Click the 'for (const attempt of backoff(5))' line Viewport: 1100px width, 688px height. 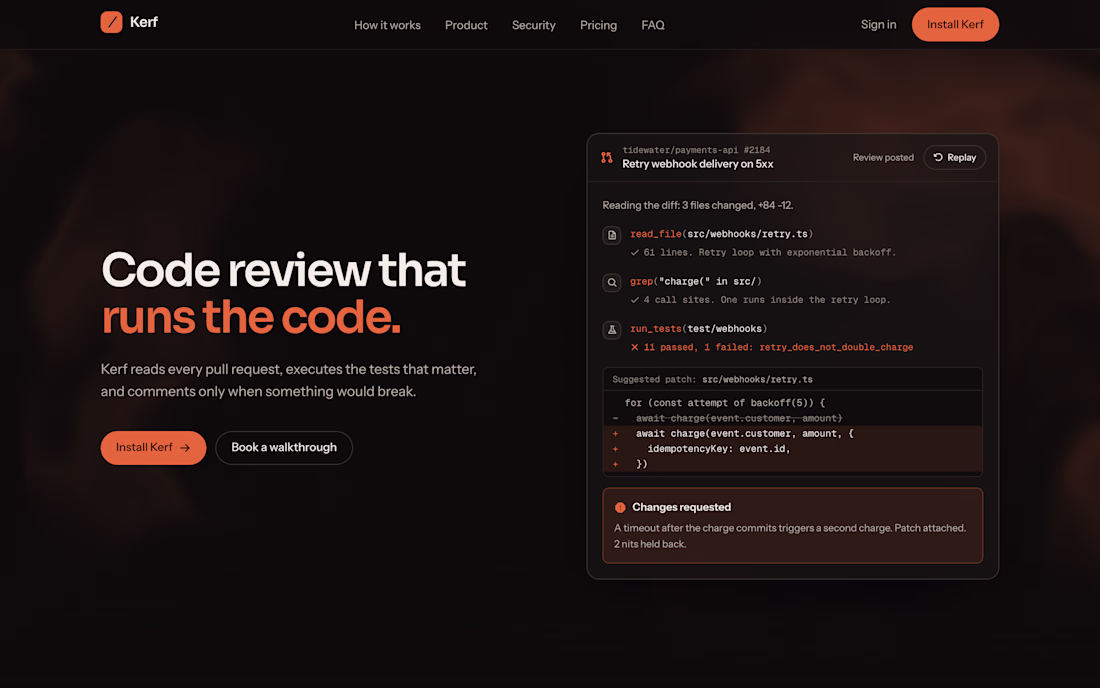tap(725, 403)
